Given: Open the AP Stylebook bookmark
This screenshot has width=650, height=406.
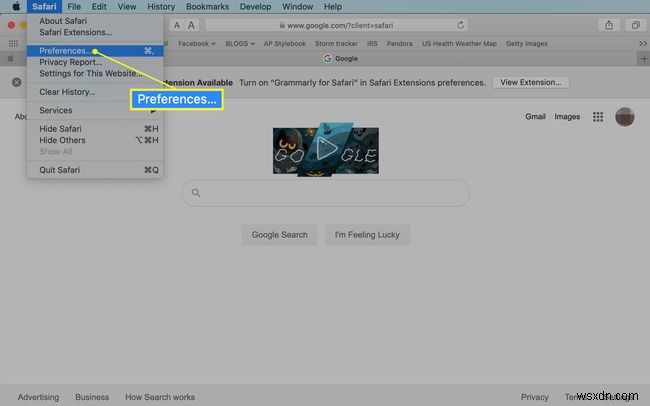Looking at the screenshot, I should coord(284,44).
